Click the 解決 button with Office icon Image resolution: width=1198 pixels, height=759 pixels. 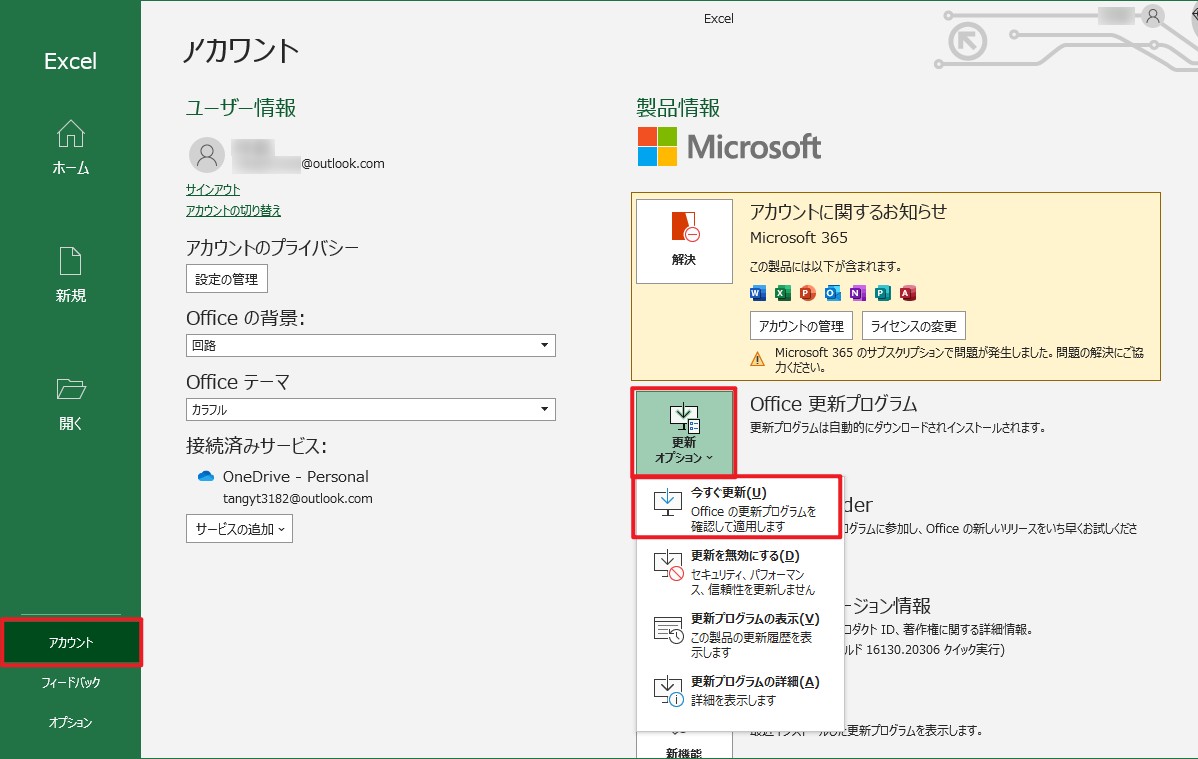(684, 242)
